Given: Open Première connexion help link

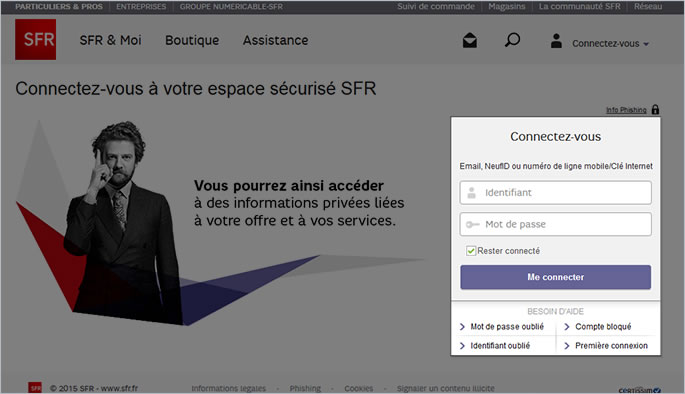Looking at the screenshot, I should coord(612,346).
